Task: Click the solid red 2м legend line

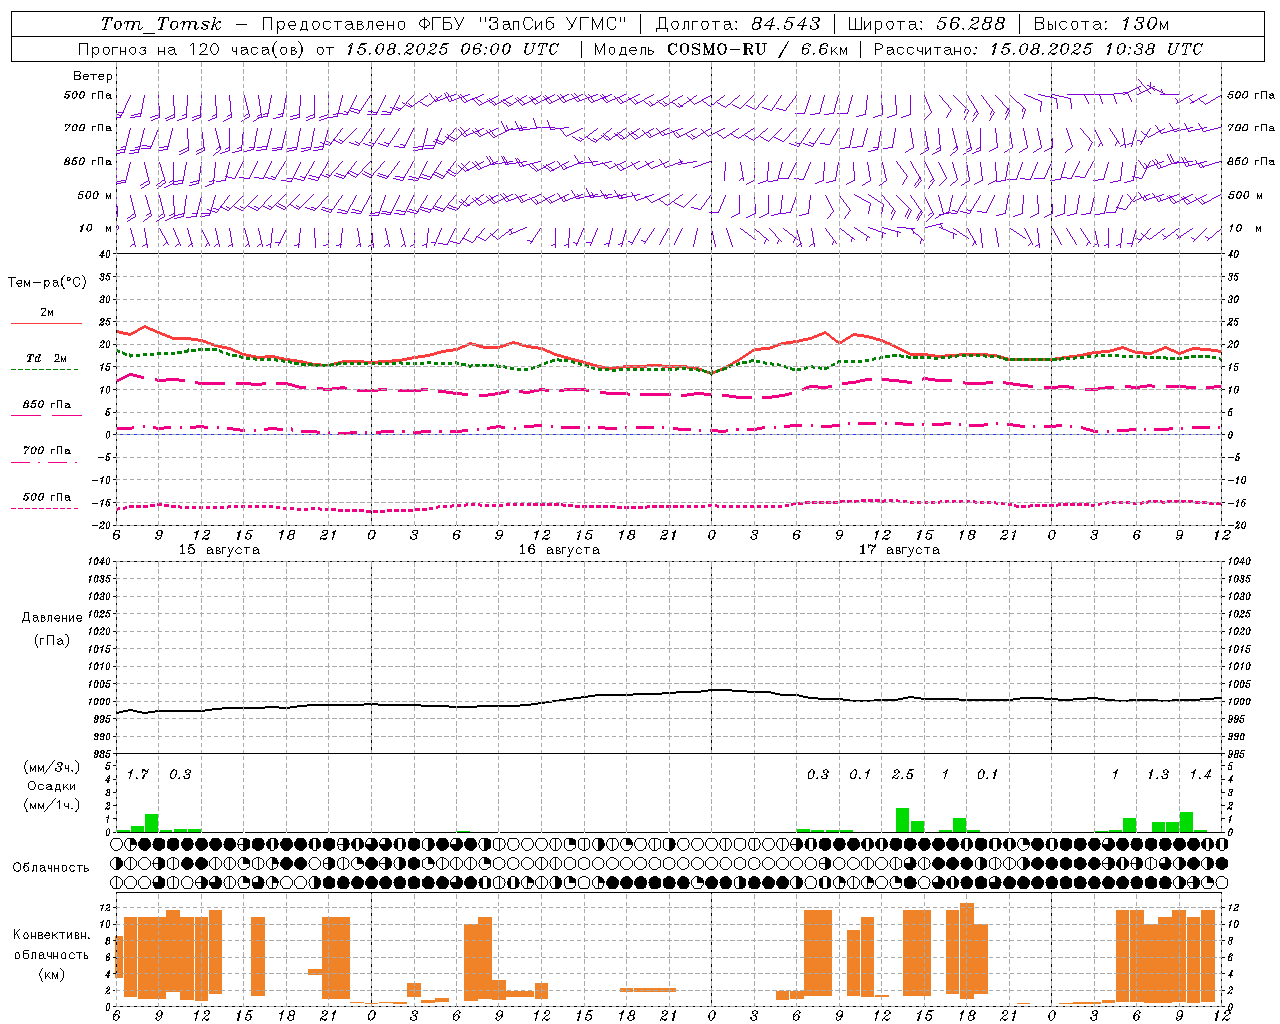Action: 46,323
